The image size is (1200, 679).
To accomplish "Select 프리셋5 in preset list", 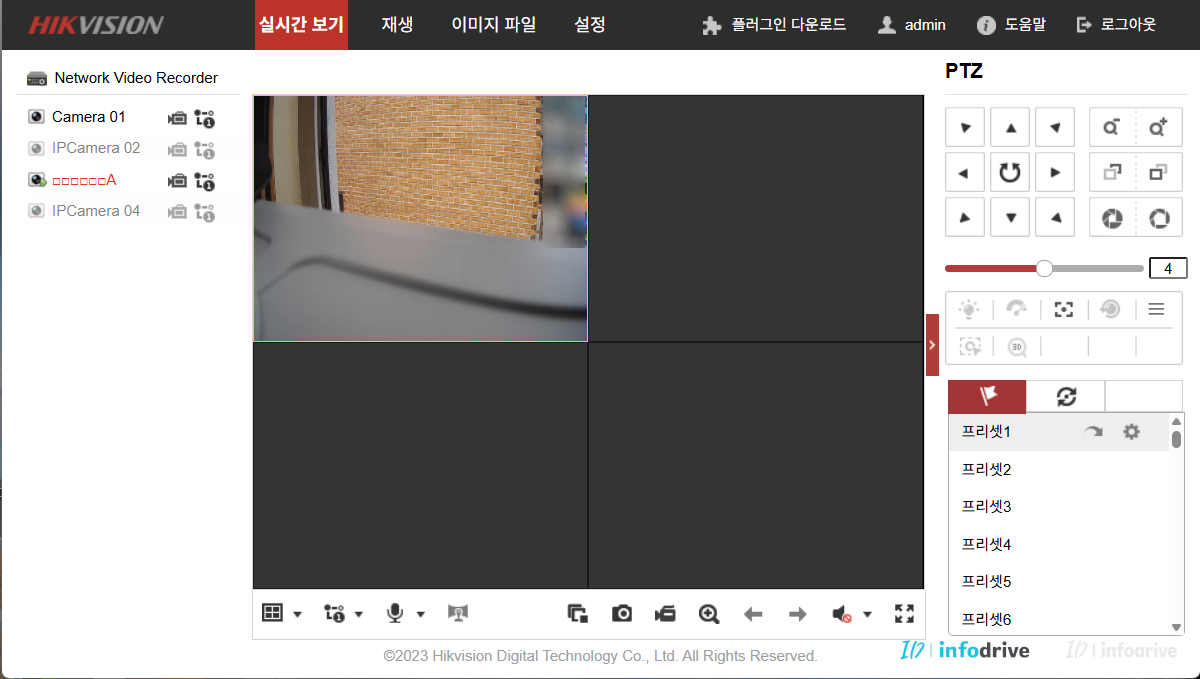I will (x=1059, y=581).
